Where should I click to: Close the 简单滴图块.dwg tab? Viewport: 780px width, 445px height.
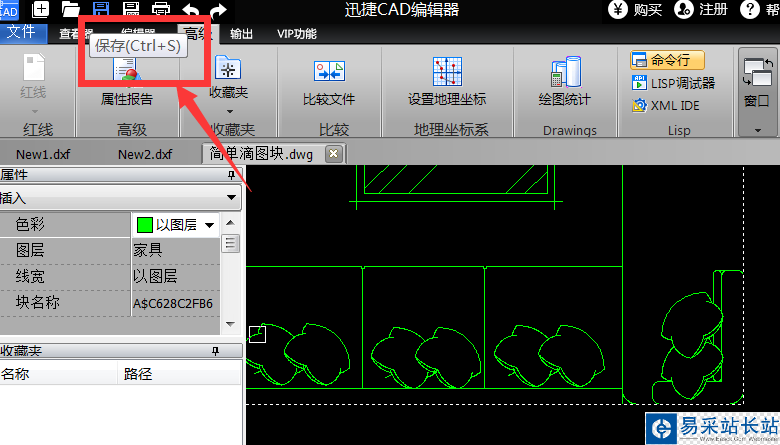coord(334,154)
